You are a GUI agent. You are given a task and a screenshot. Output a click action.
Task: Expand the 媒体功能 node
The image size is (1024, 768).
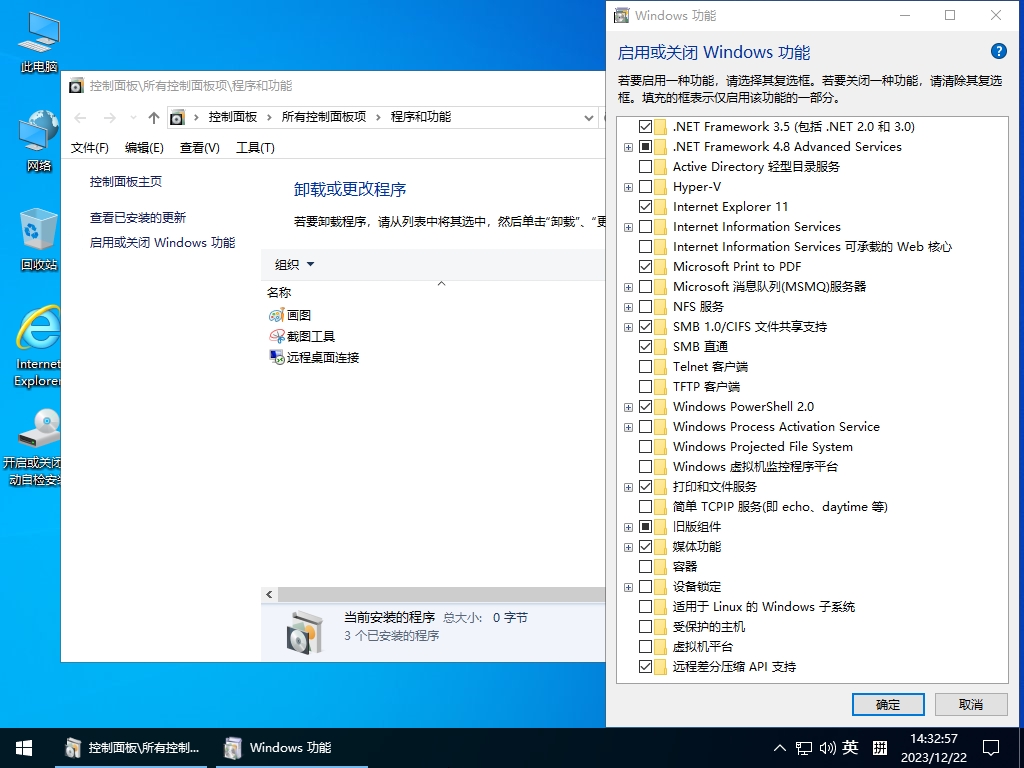tap(628, 547)
